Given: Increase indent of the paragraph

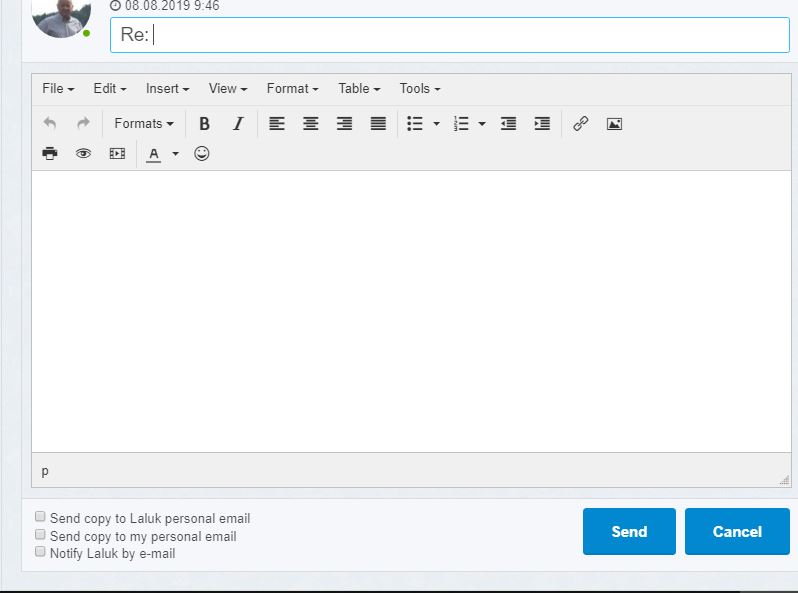Looking at the screenshot, I should tap(542, 124).
